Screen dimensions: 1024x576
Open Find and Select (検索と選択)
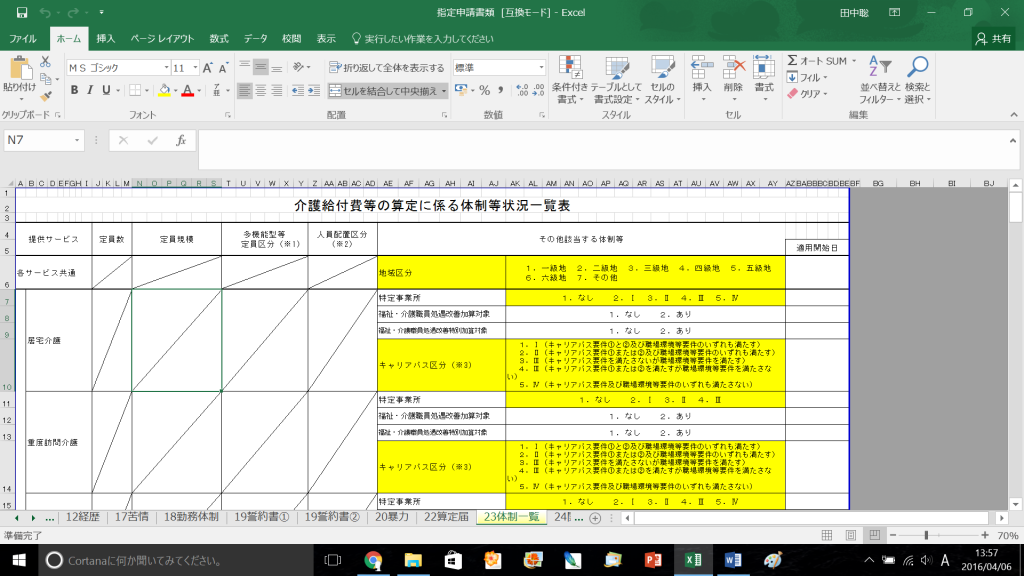(x=916, y=80)
